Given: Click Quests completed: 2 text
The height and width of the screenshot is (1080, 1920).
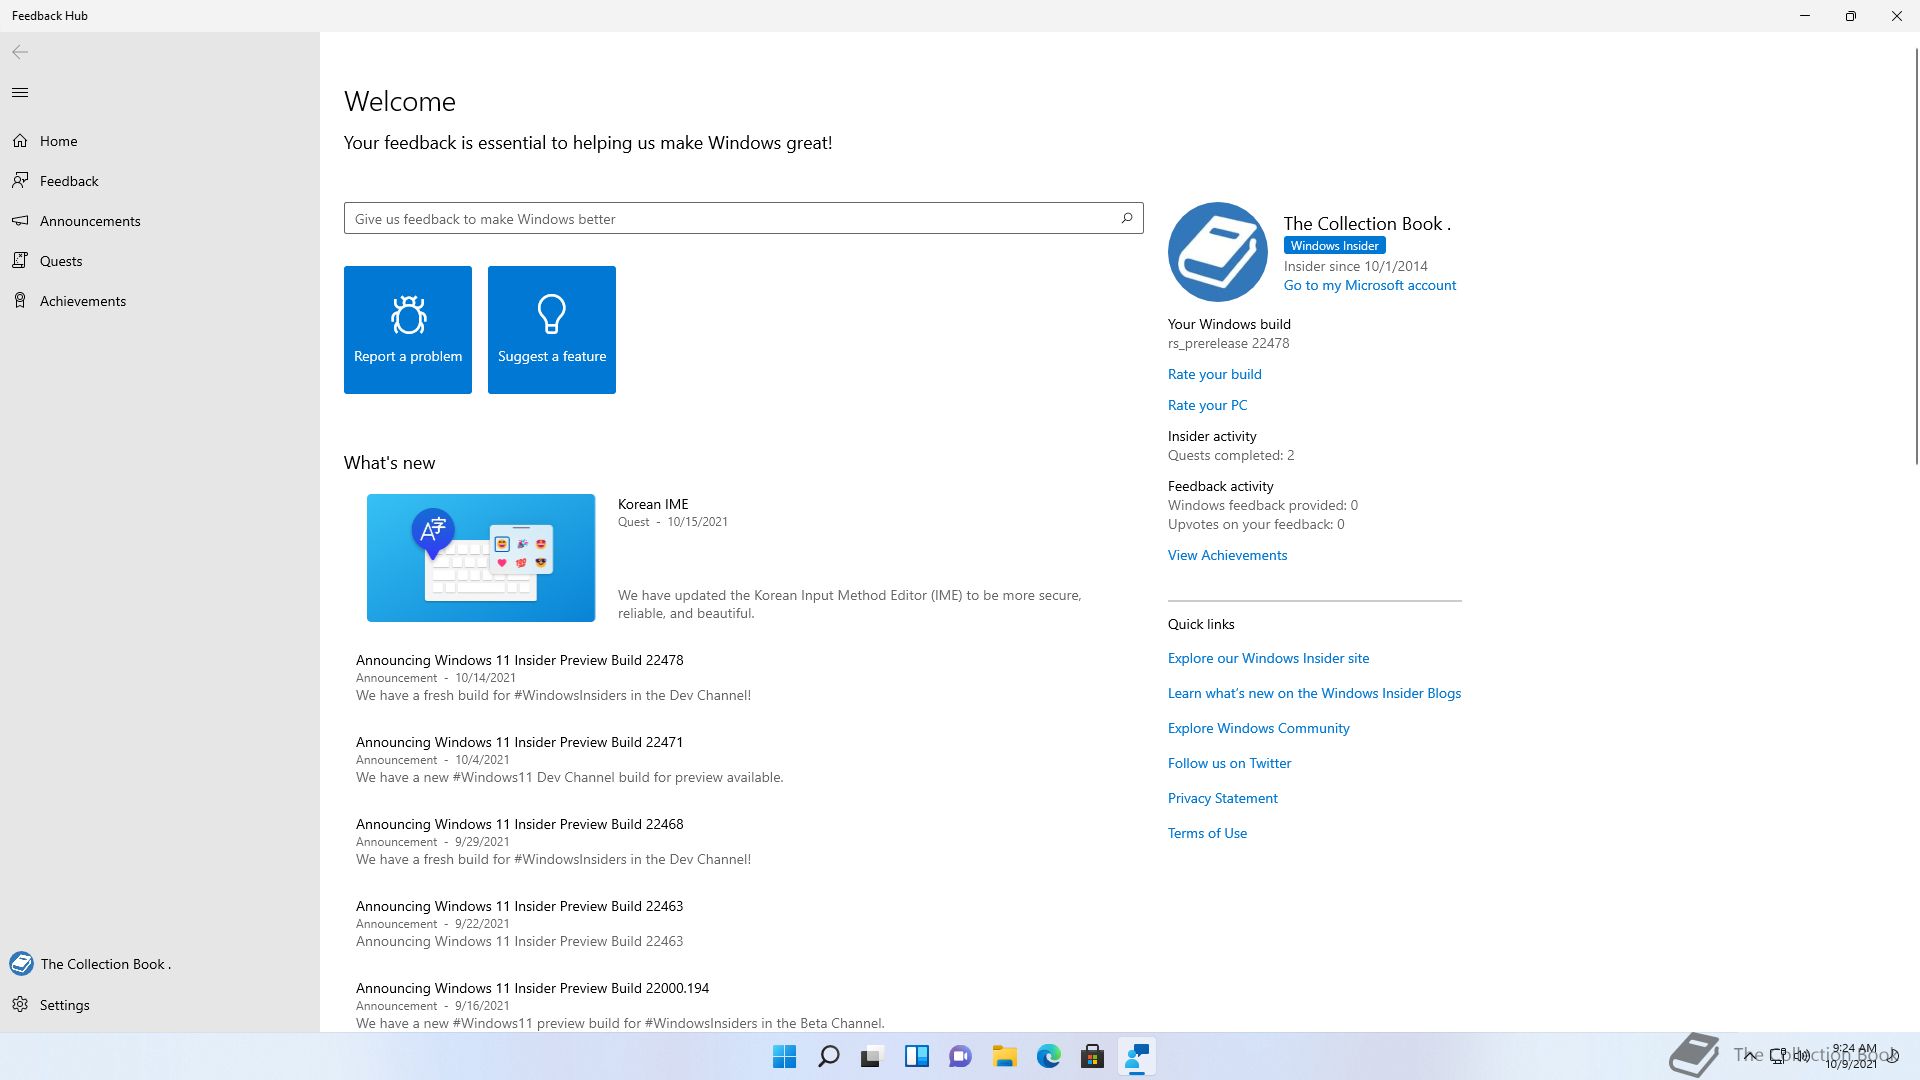Looking at the screenshot, I should [1231, 455].
